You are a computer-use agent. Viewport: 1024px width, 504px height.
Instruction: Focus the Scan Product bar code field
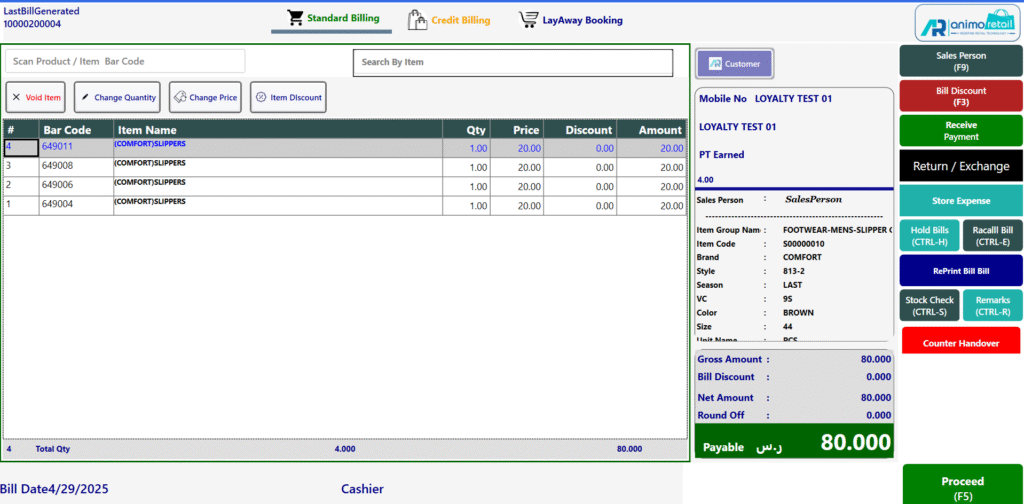click(x=125, y=61)
